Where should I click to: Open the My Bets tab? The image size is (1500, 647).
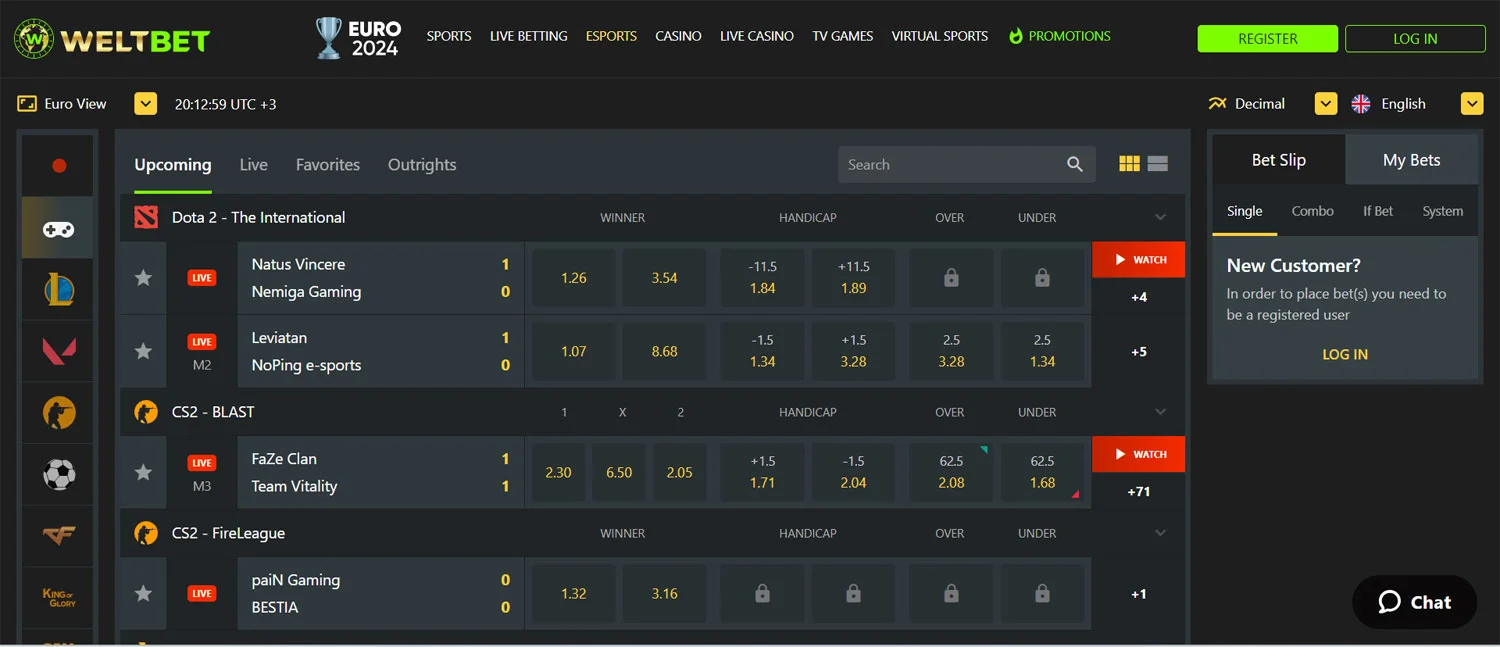(x=1412, y=159)
